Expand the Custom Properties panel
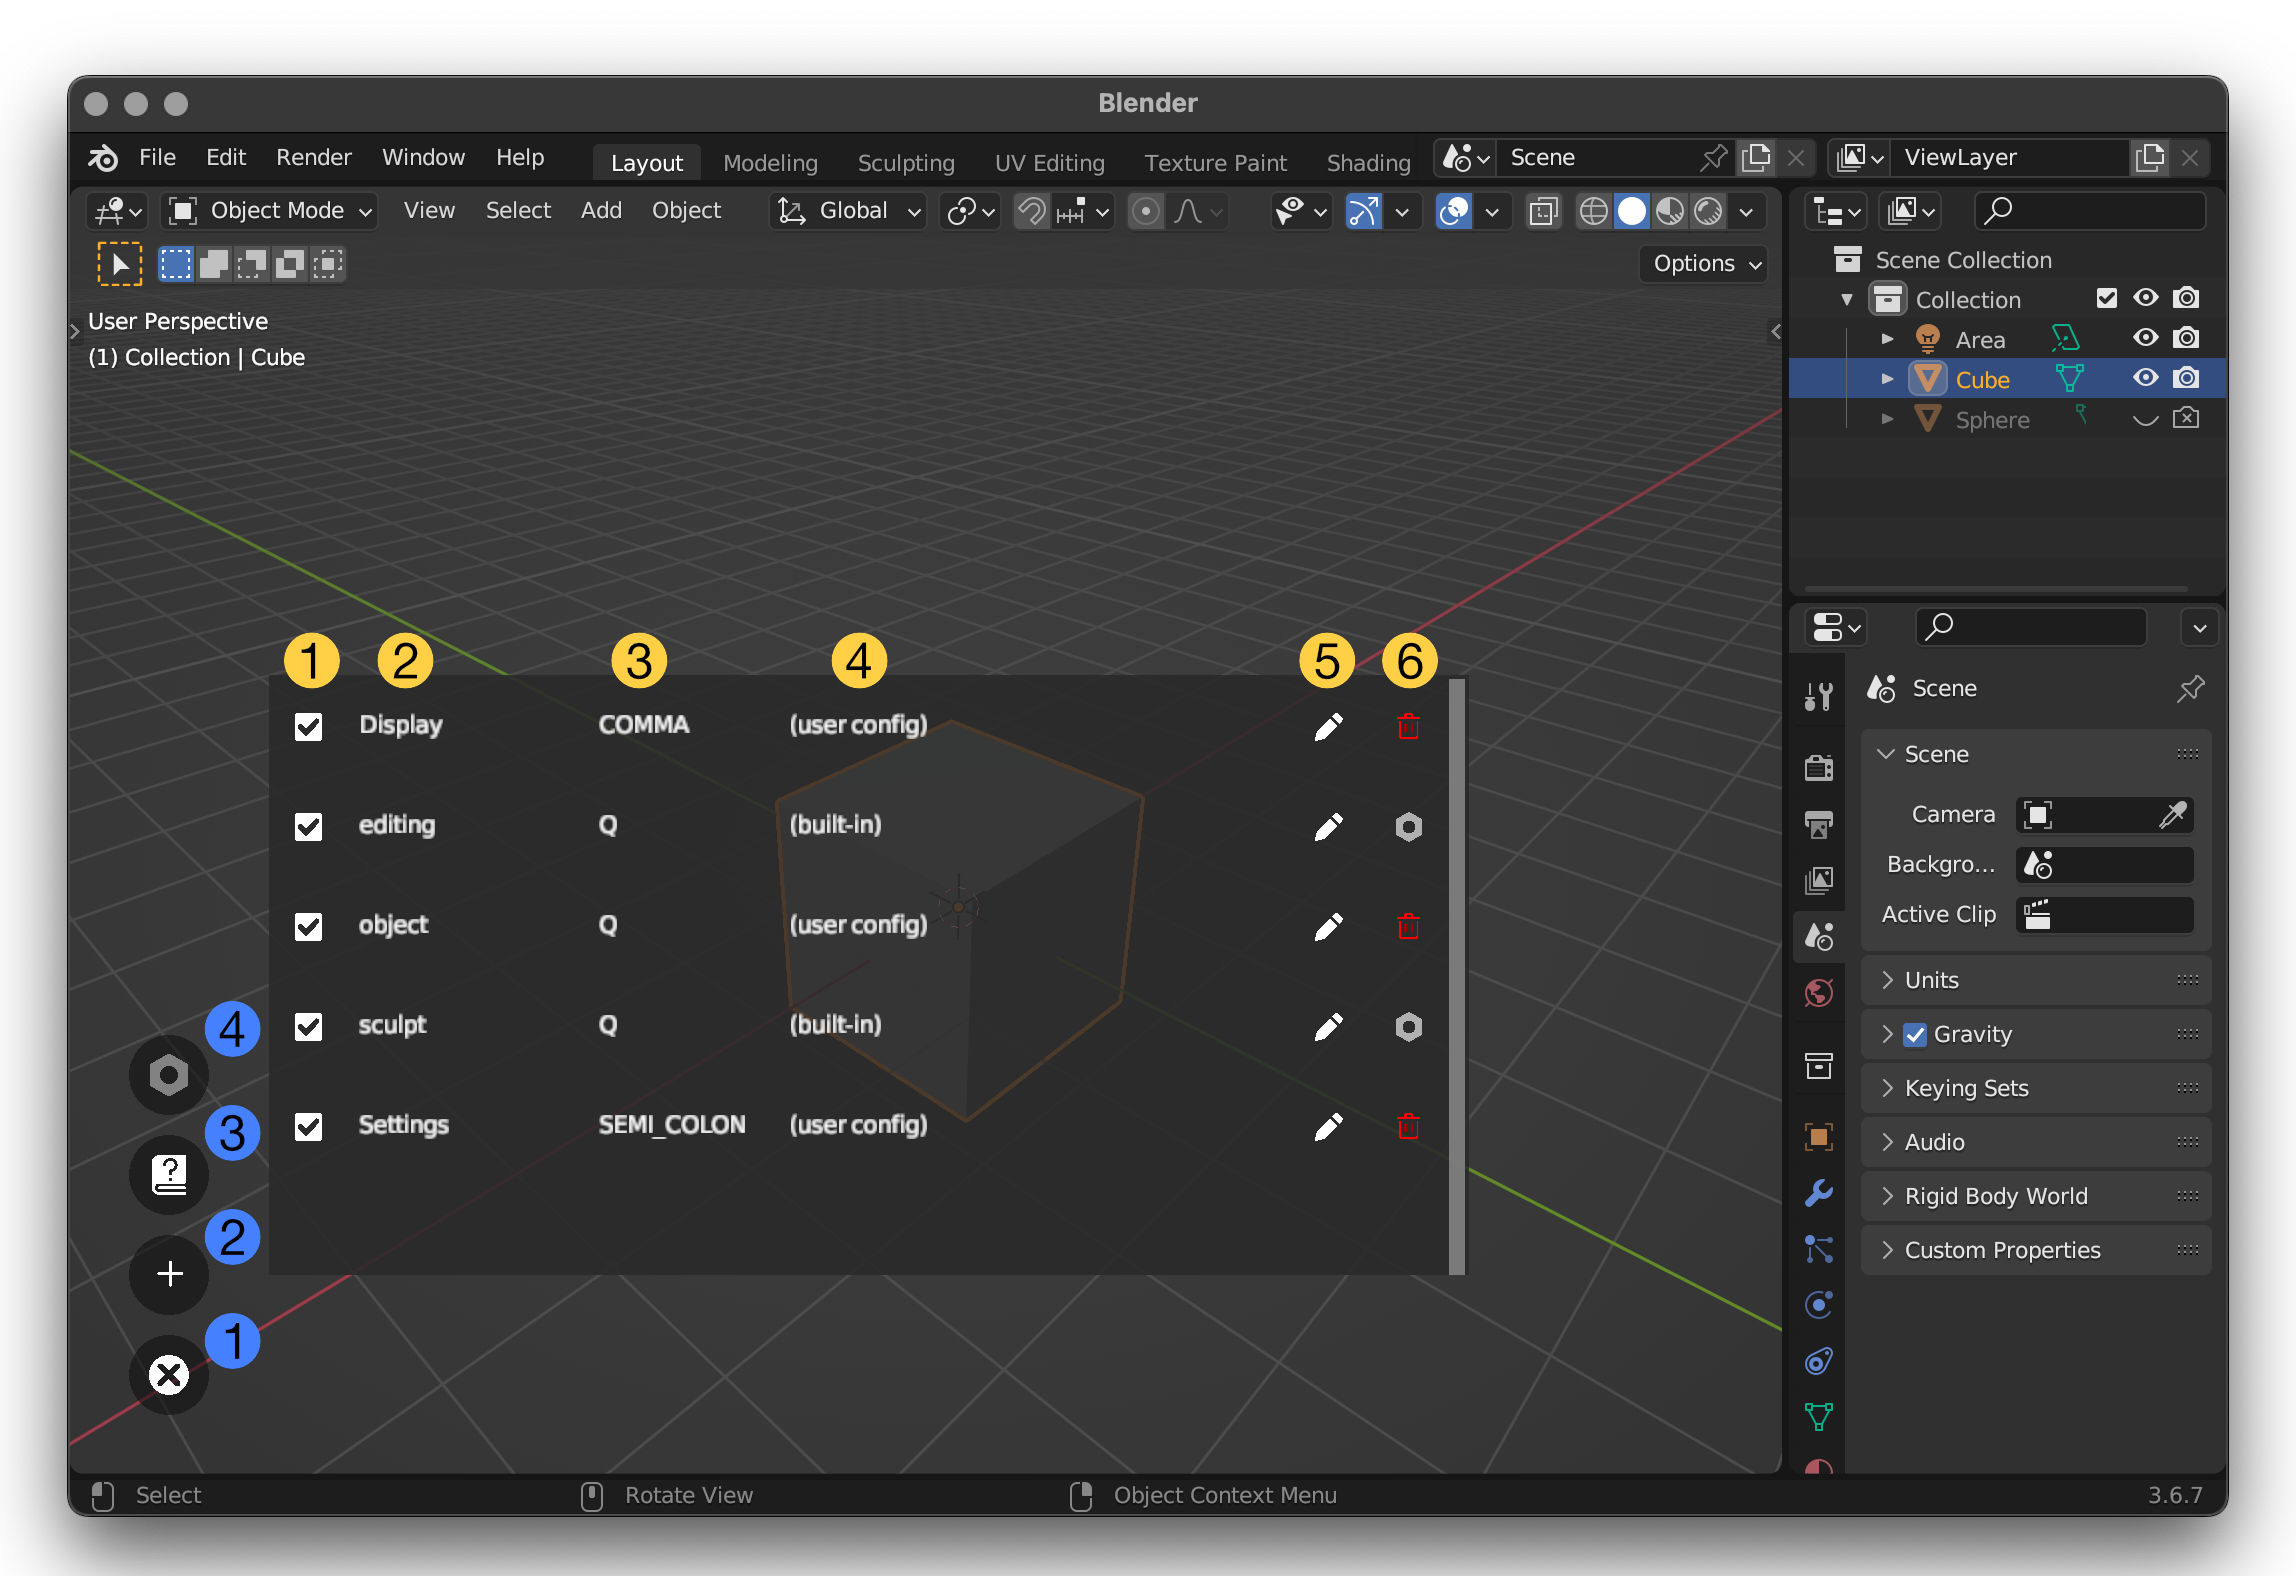The image size is (2296, 1576). pos(2036,1250)
